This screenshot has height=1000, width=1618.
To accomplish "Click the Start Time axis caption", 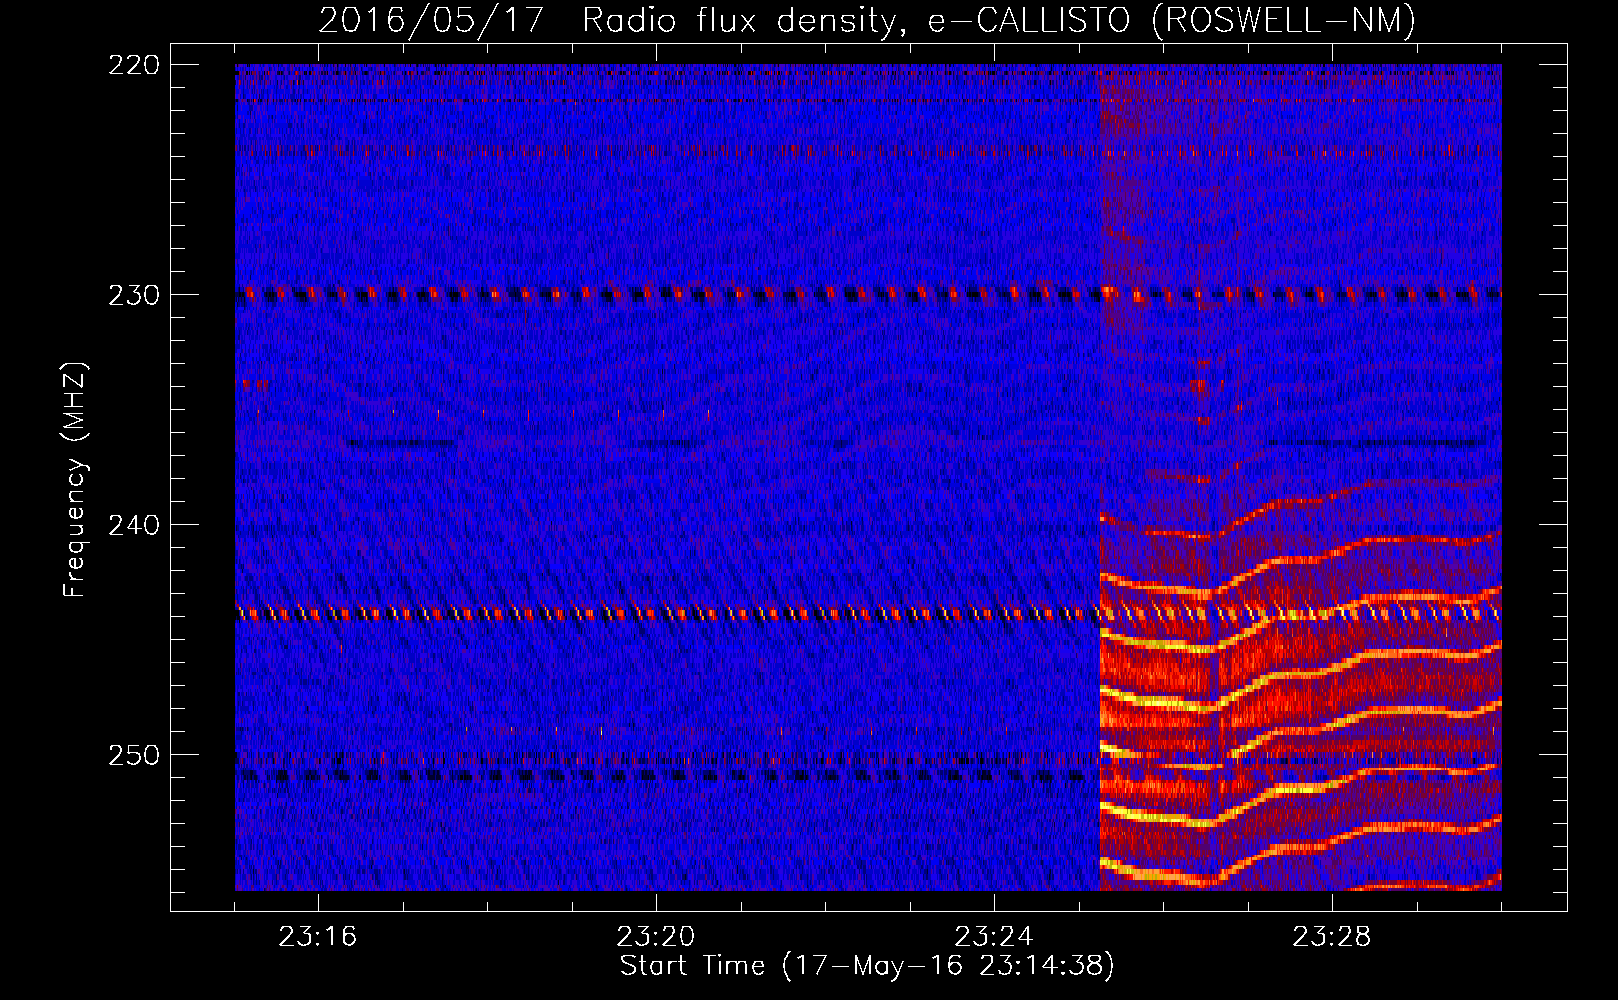I will pos(867,966).
